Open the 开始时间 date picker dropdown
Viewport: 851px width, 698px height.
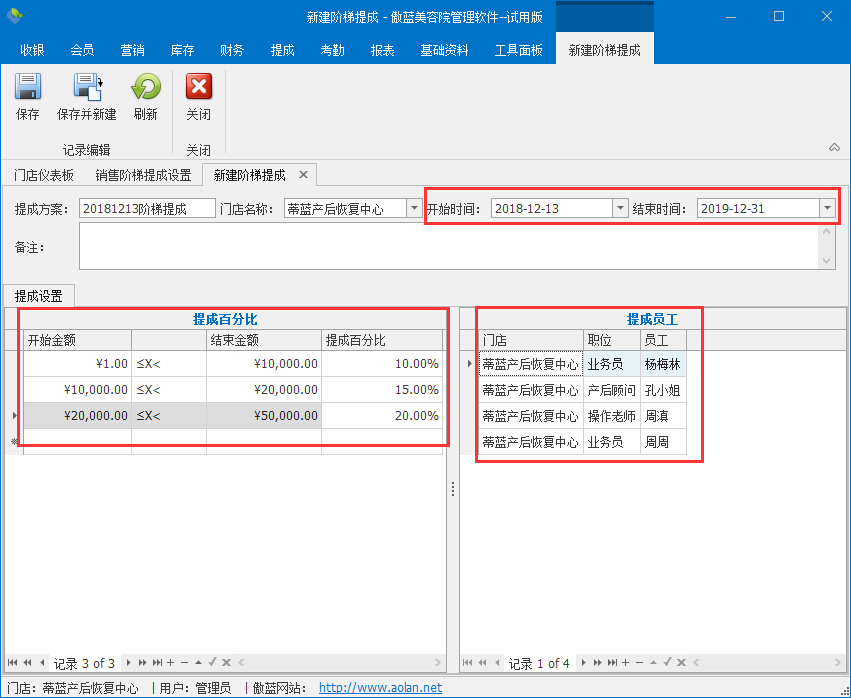pyautogui.click(x=620, y=208)
